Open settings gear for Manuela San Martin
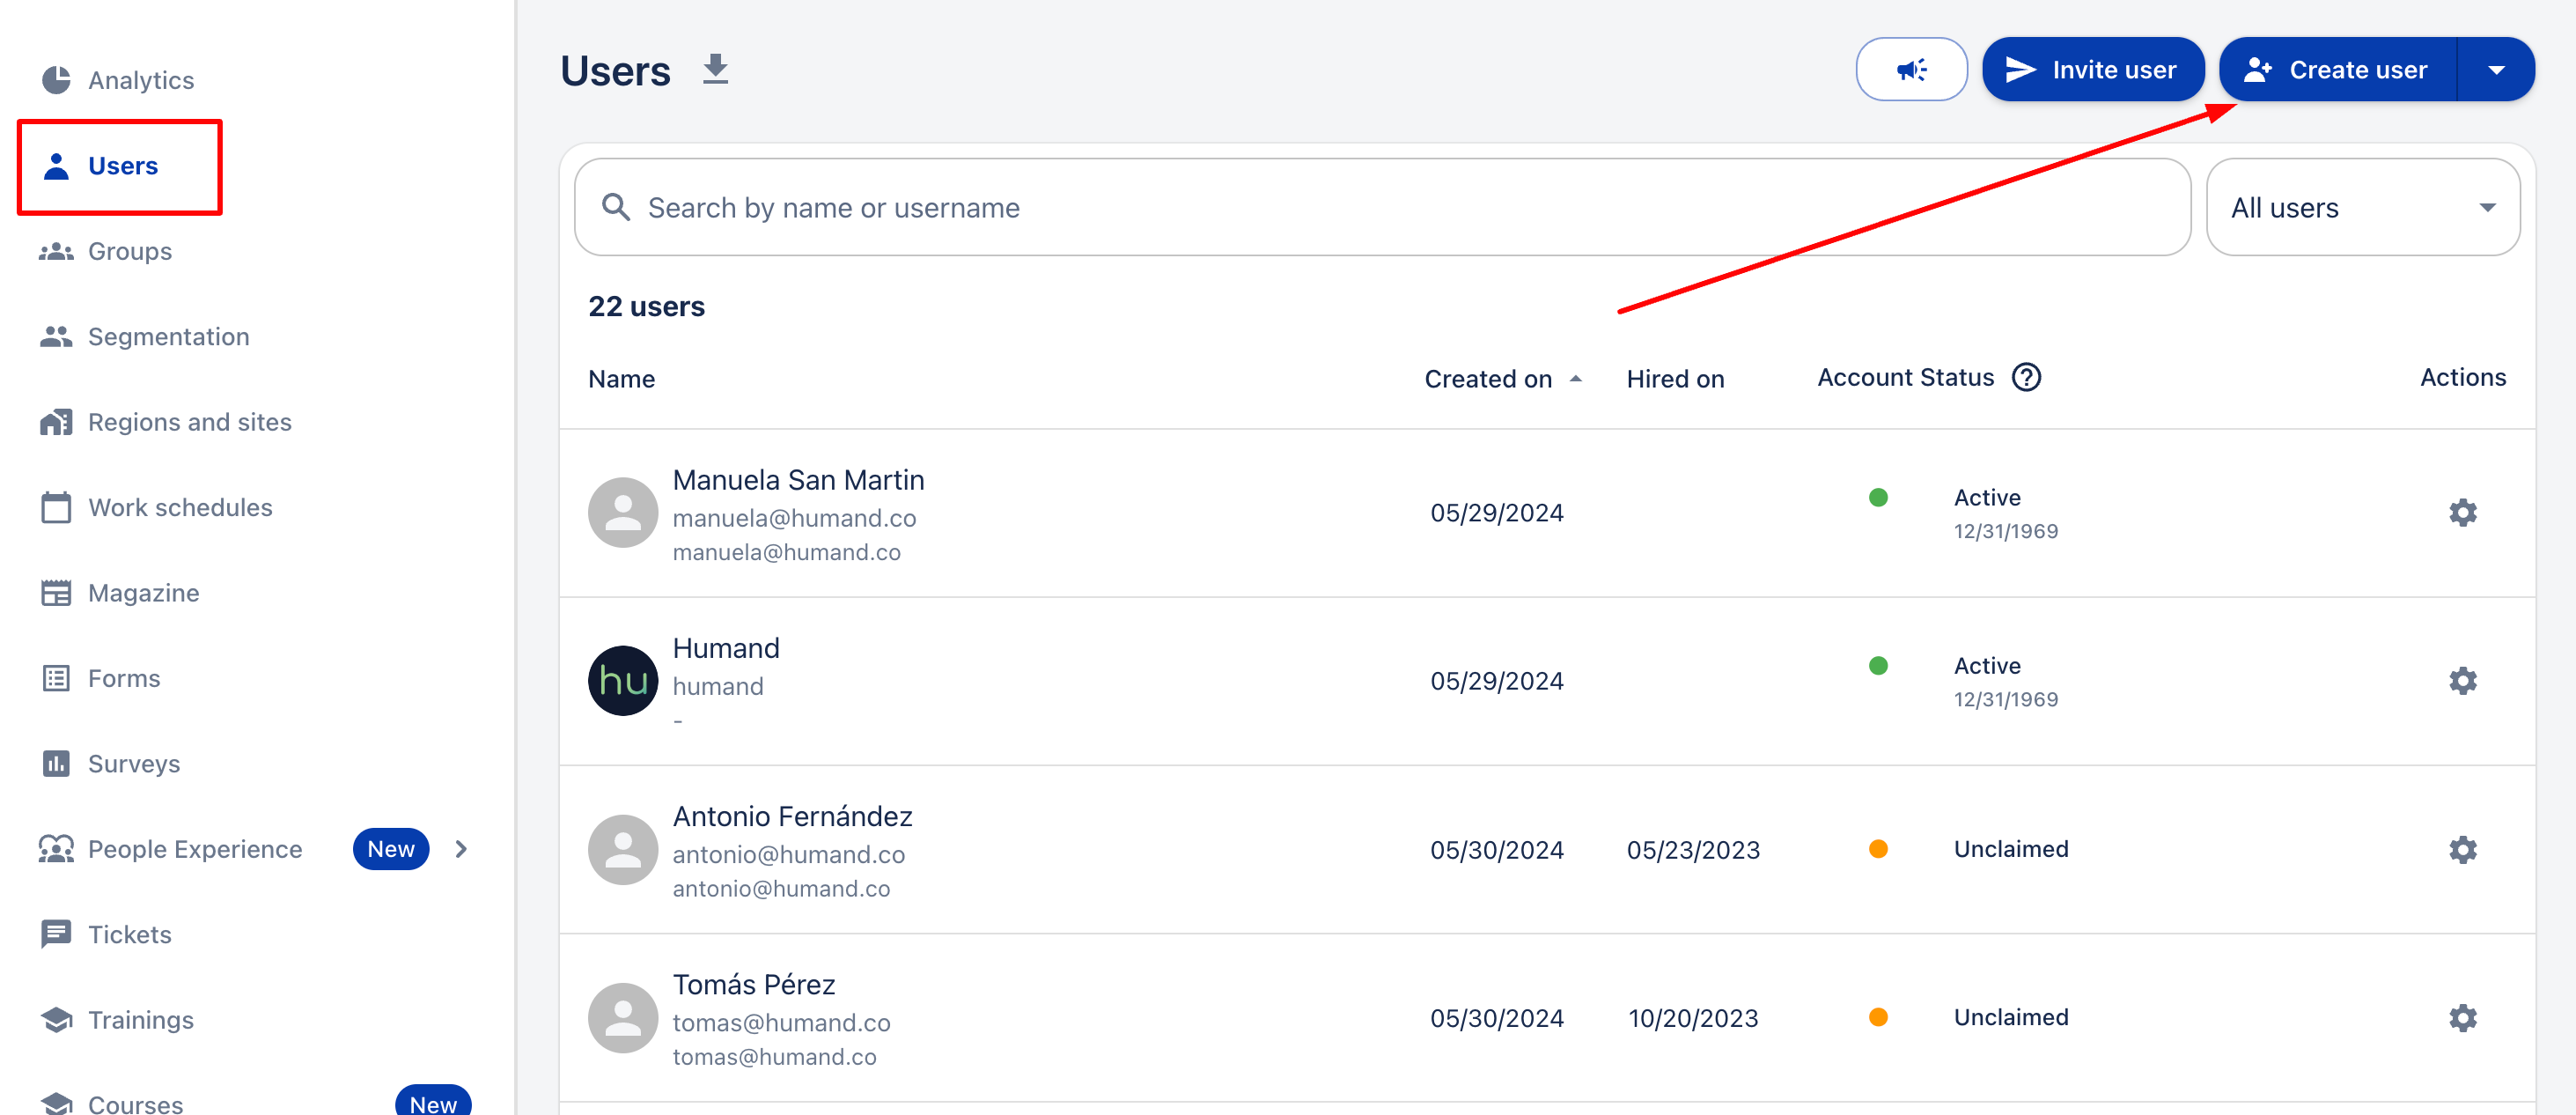The height and width of the screenshot is (1115, 2576). (x=2462, y=513)
